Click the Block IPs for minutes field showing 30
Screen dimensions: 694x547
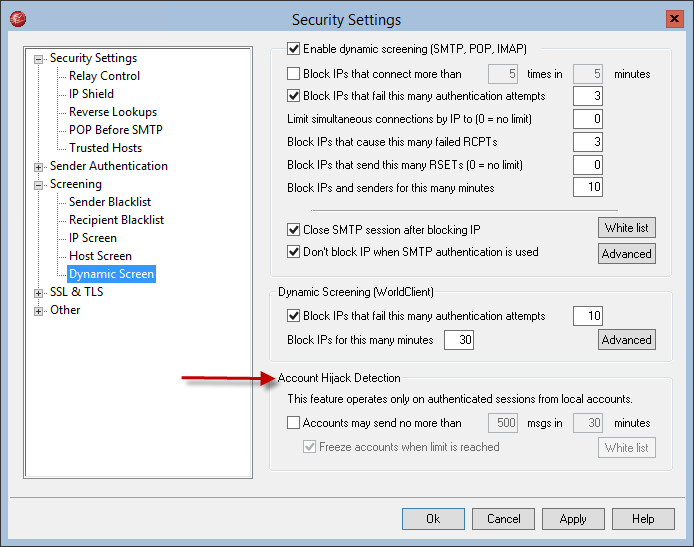[459, 340]
